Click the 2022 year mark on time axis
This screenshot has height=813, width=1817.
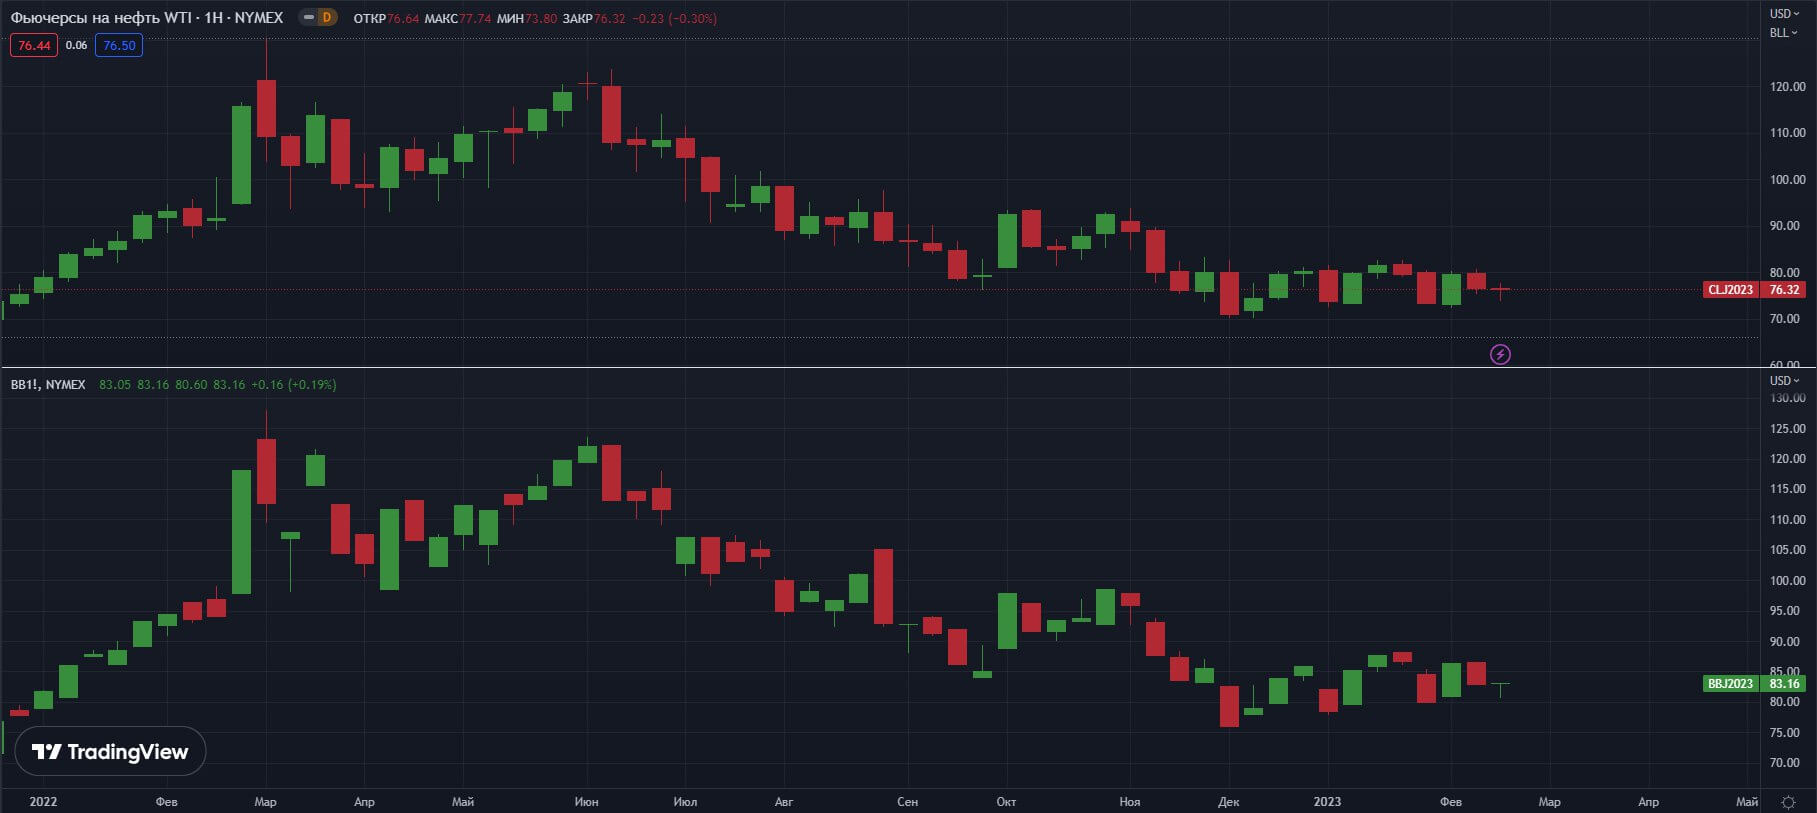pos(43,802)
